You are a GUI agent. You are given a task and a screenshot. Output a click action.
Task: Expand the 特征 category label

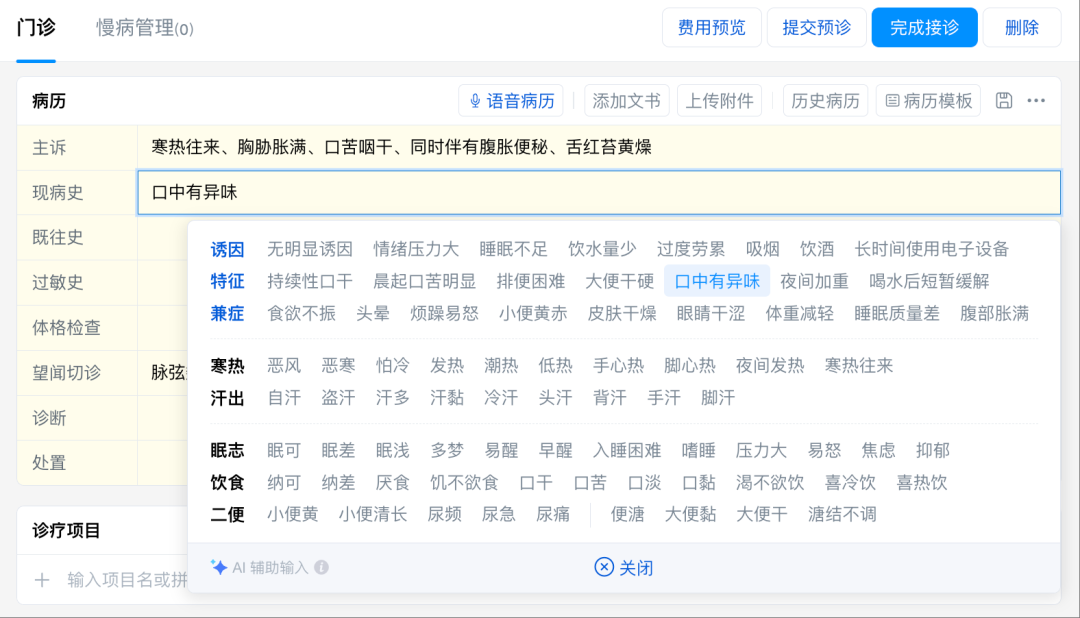[227, 281]
